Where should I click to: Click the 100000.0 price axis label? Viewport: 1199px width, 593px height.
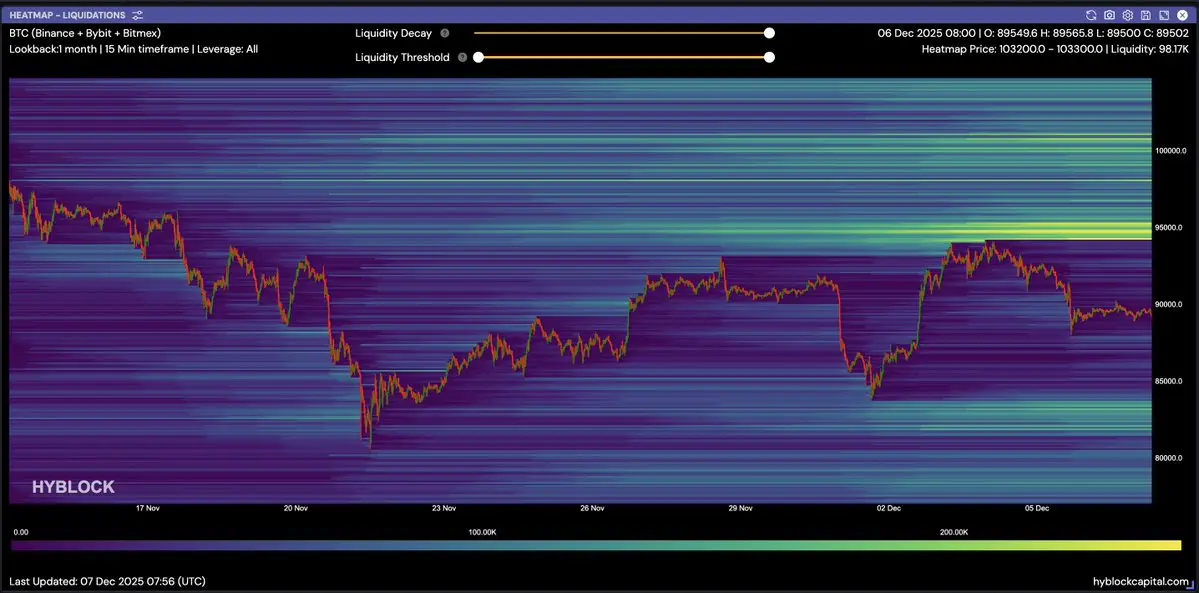point(1171,151)
